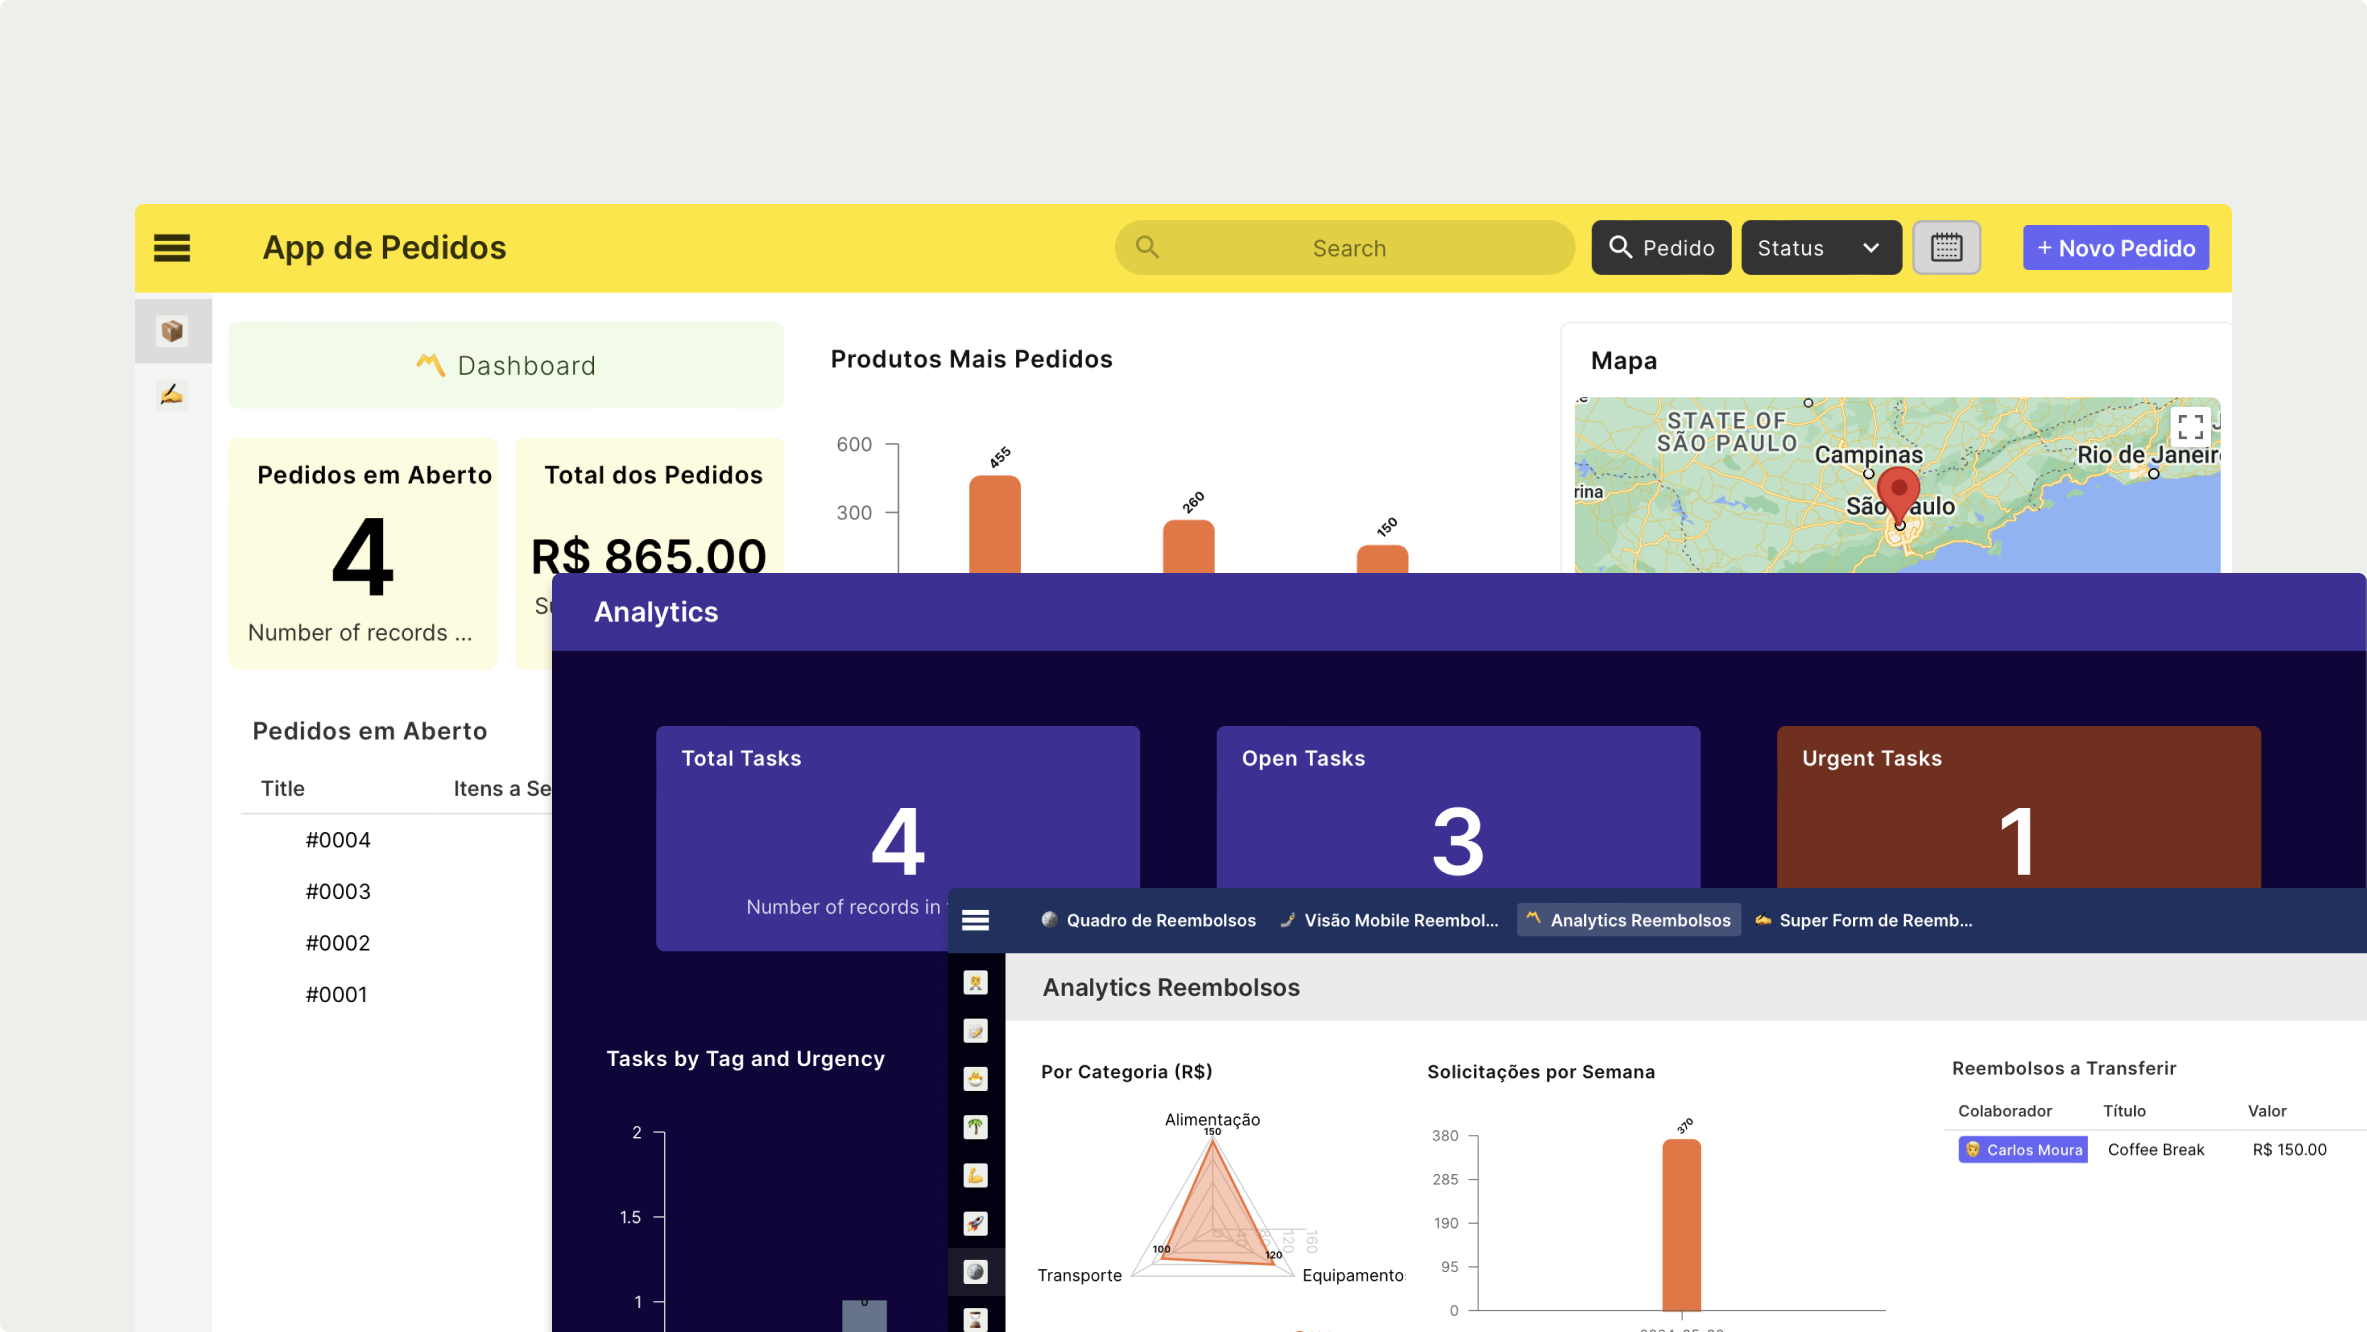The width and height of the screenshot is (2367, 1332).
Task: Open the calendar date picker button
Action: click(1945, 248)
